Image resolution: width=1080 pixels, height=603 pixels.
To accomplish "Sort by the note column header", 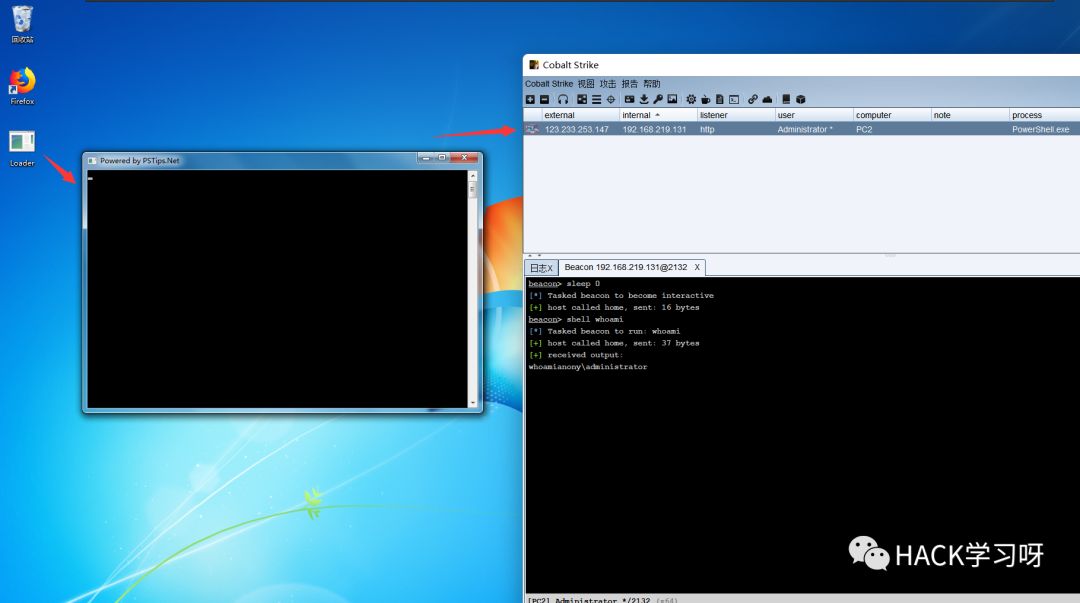I will tap(969, 115).
